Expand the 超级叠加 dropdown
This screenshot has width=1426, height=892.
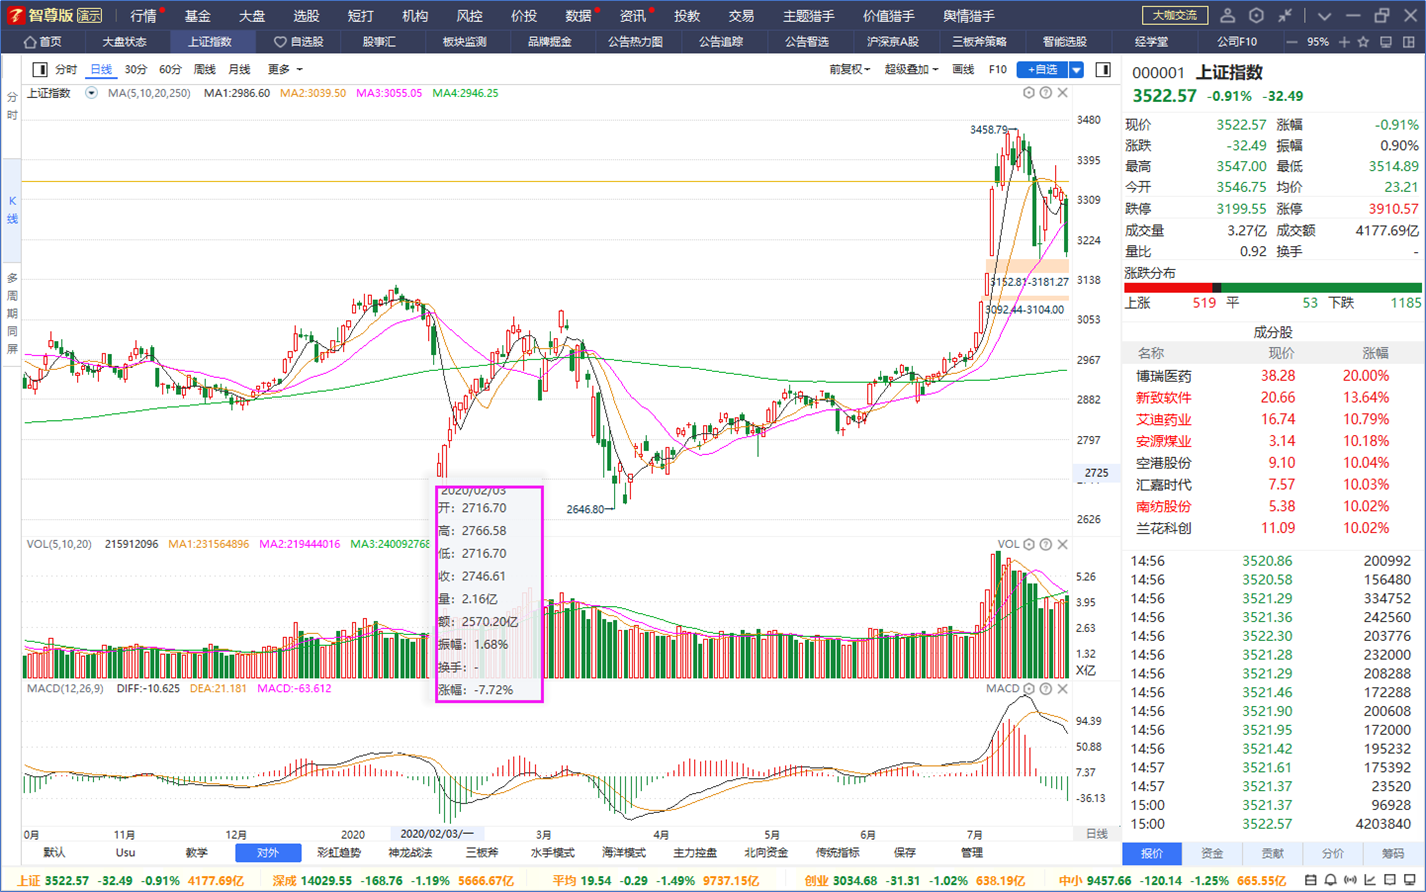pyautogui.click(x=911, y=70)
